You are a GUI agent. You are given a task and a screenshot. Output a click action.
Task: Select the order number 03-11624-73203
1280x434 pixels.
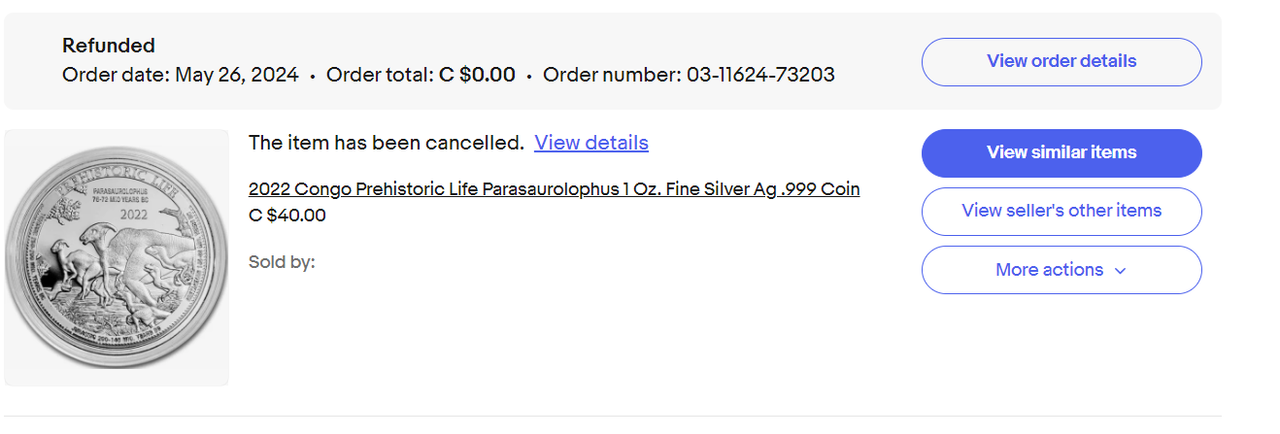tap(761, 75)
